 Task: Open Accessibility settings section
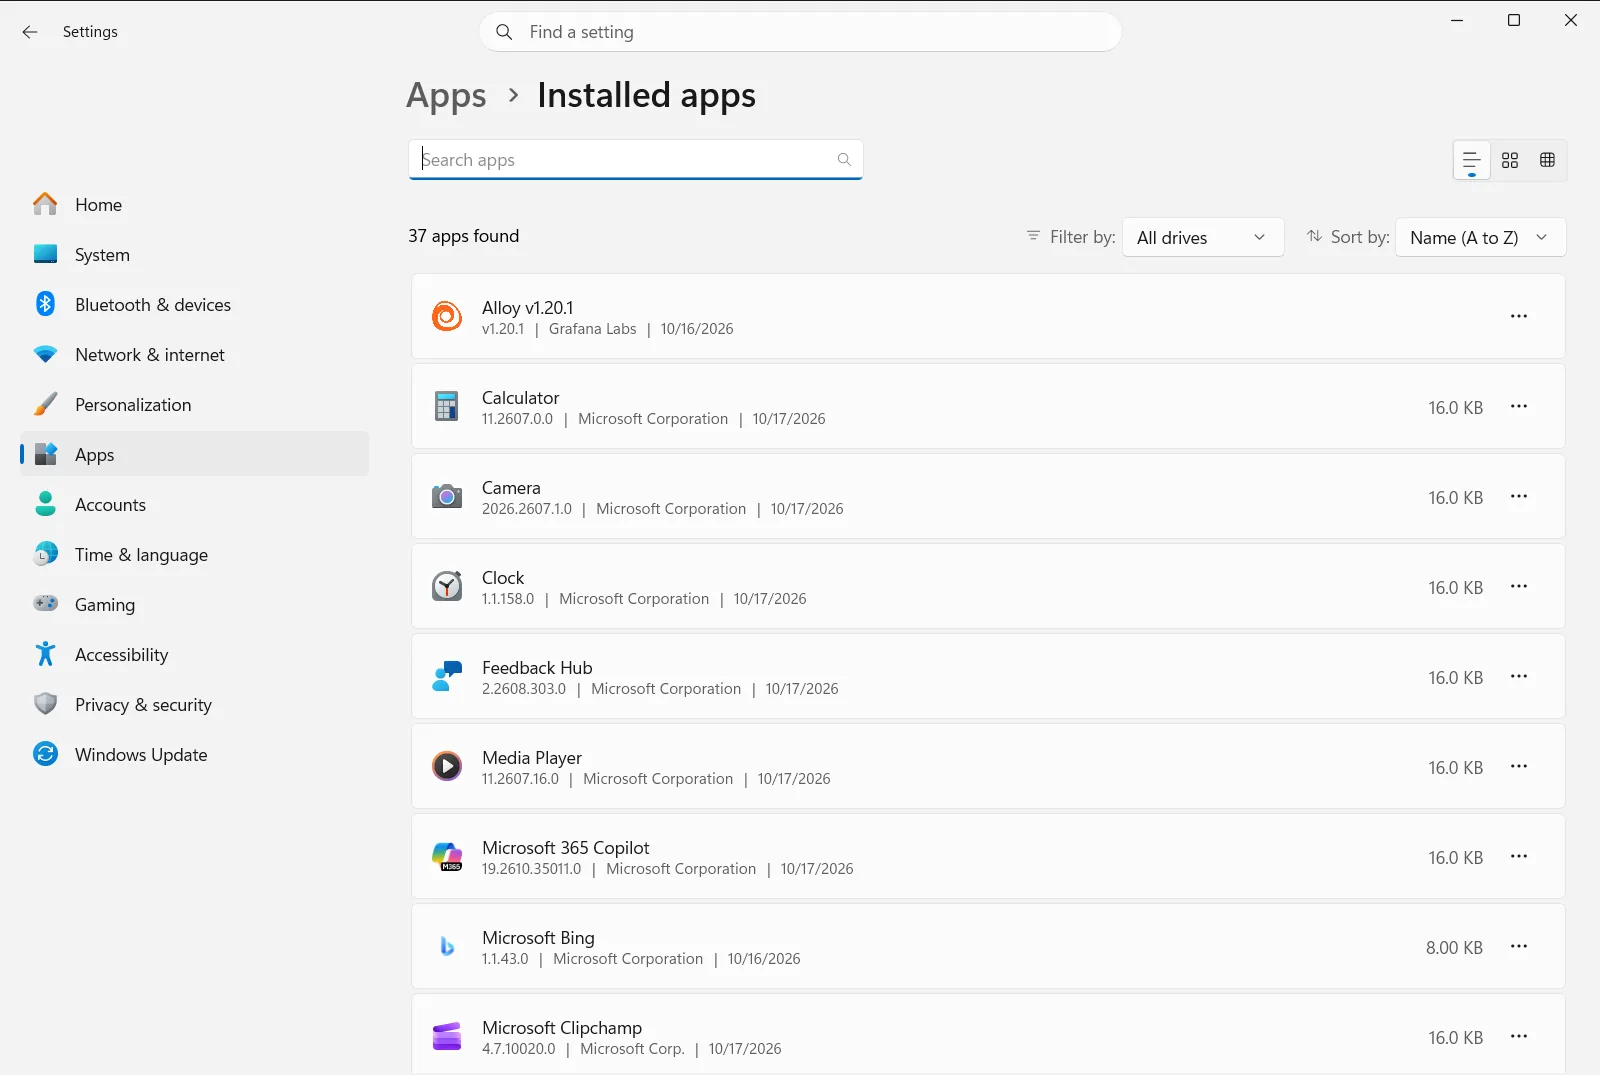click(x=195, y=655)
